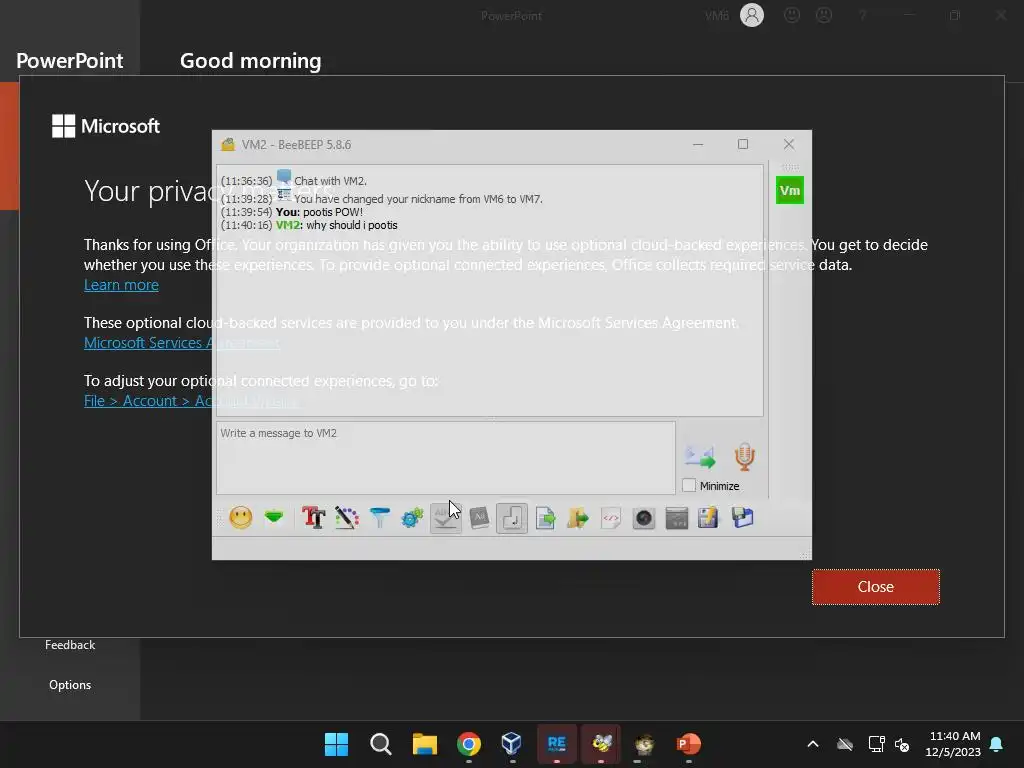Toggle the spell-check icon under the cursor
This screenshot has height=768, width=1024.
click(446, 519)
